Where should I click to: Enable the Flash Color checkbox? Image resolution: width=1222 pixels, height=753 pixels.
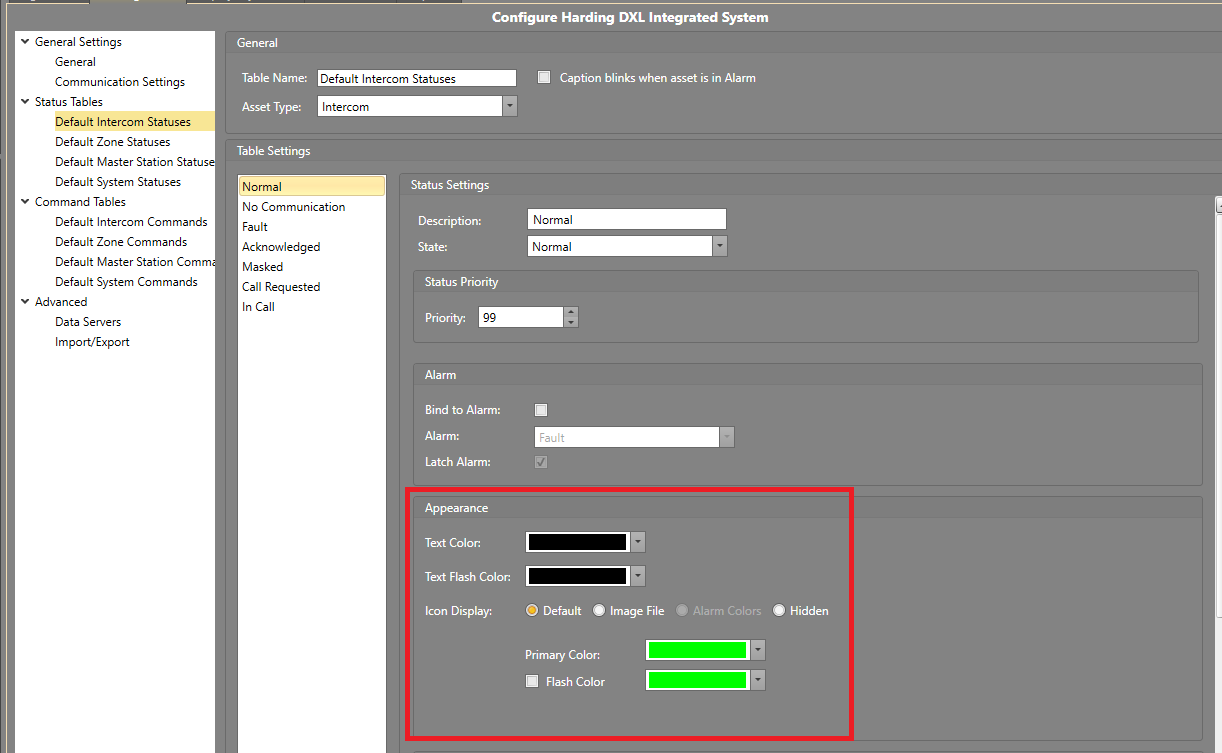coord(533,682)
